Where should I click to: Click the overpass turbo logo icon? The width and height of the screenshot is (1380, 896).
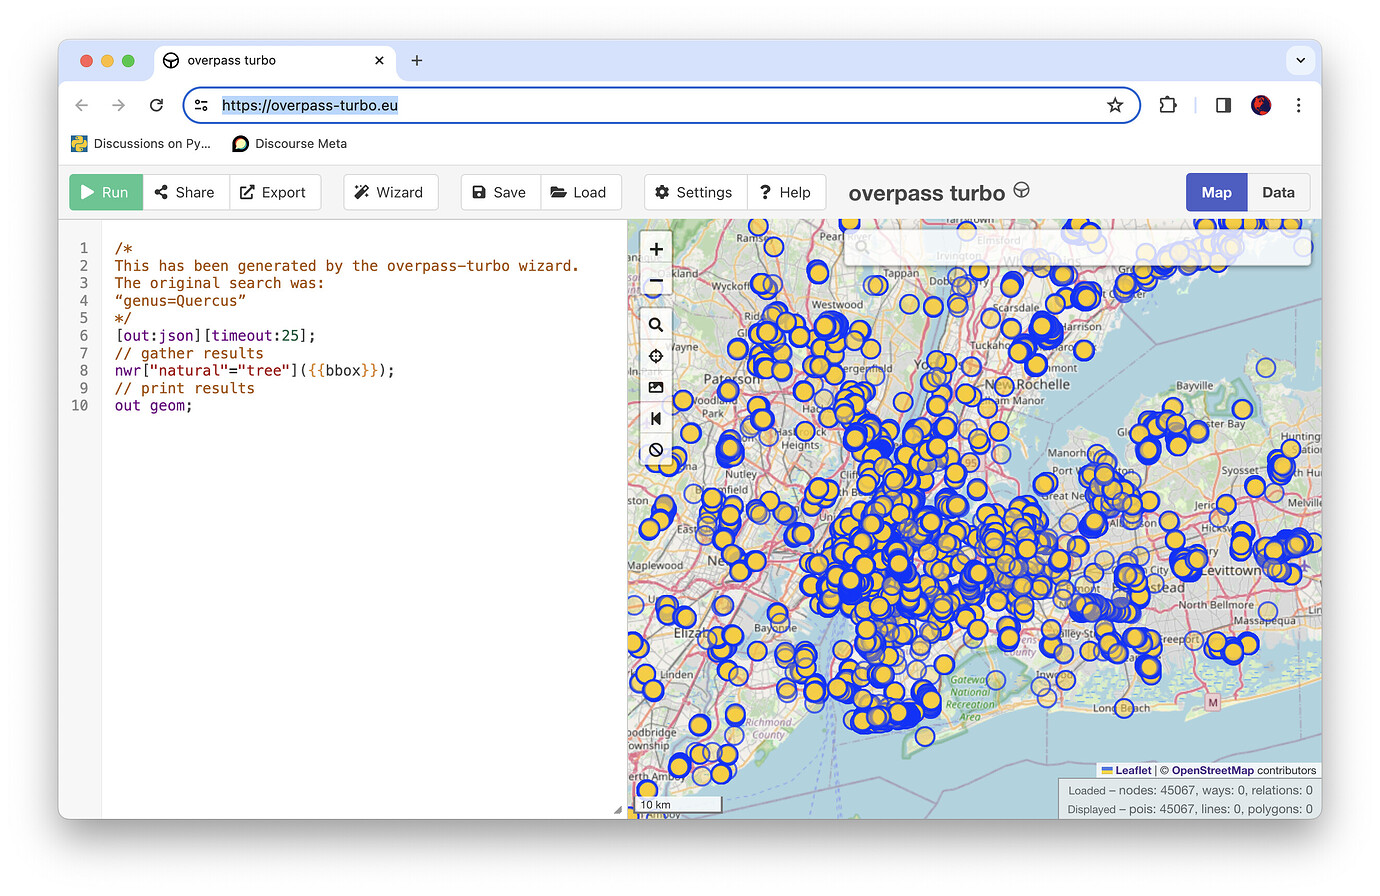tap(1021, 190)
